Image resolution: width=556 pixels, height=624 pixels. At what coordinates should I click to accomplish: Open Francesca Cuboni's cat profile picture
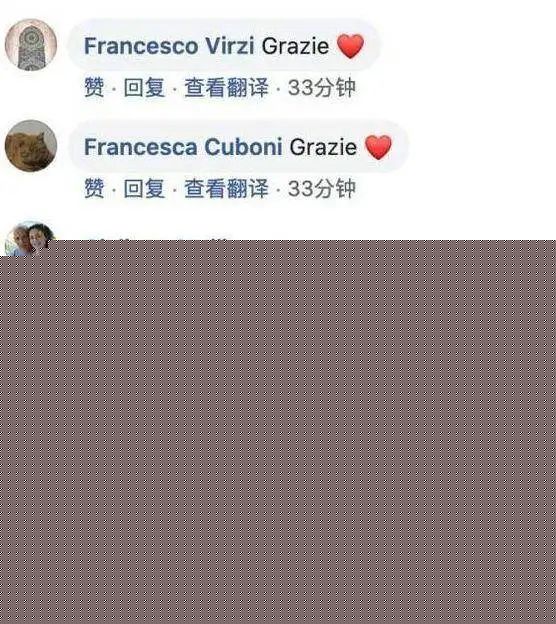tap(31, 146)
